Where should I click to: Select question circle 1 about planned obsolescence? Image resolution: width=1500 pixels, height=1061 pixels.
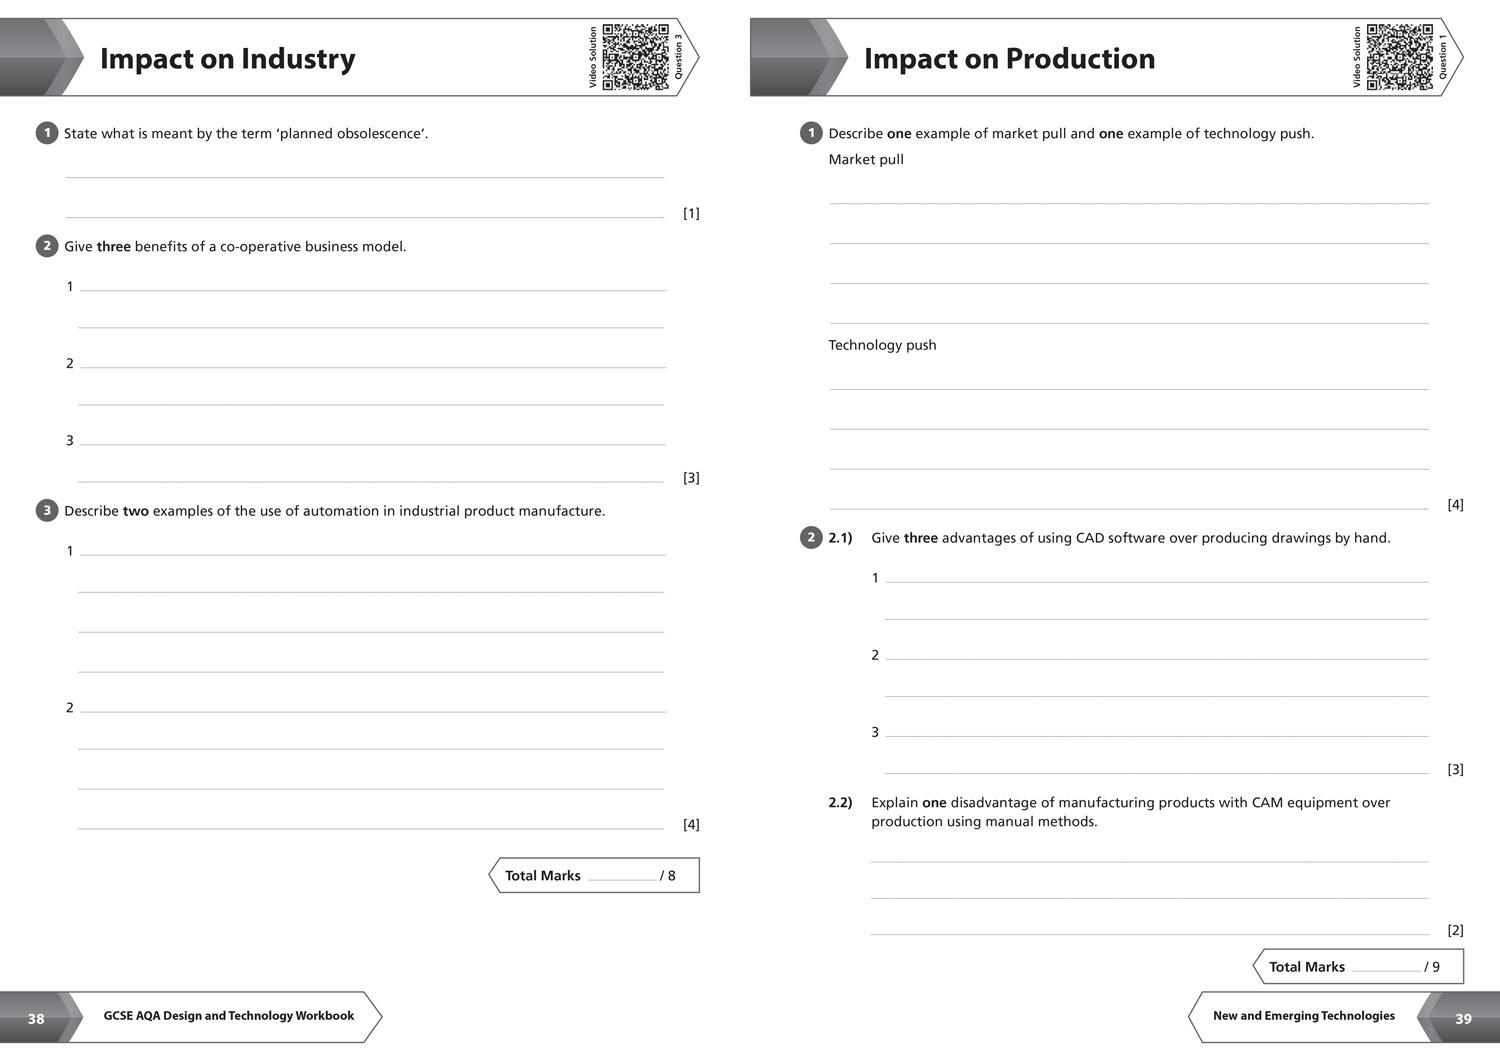pyautogui.click(x=46, y=132)
